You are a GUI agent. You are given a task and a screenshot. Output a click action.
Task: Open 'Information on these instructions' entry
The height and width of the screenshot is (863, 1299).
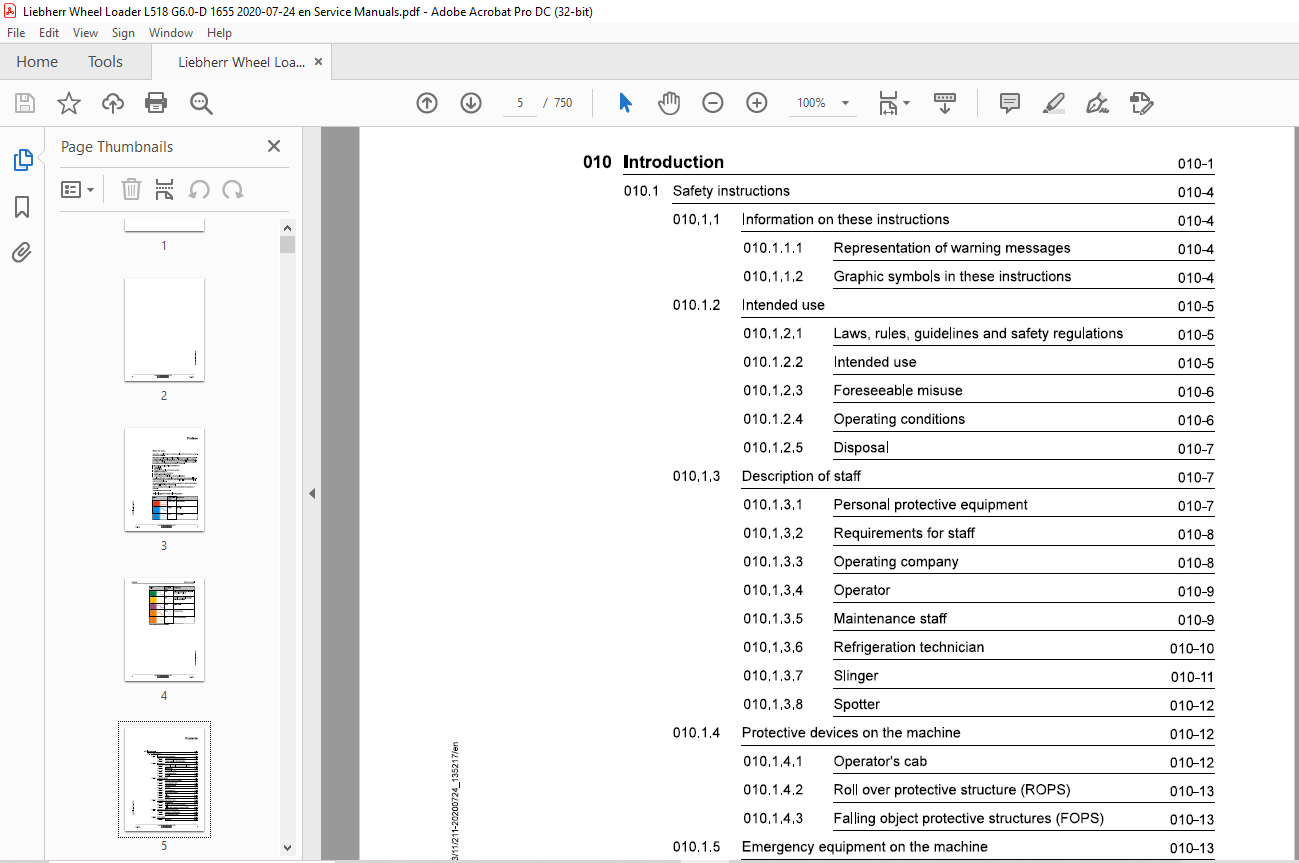(x=846, y=219)
